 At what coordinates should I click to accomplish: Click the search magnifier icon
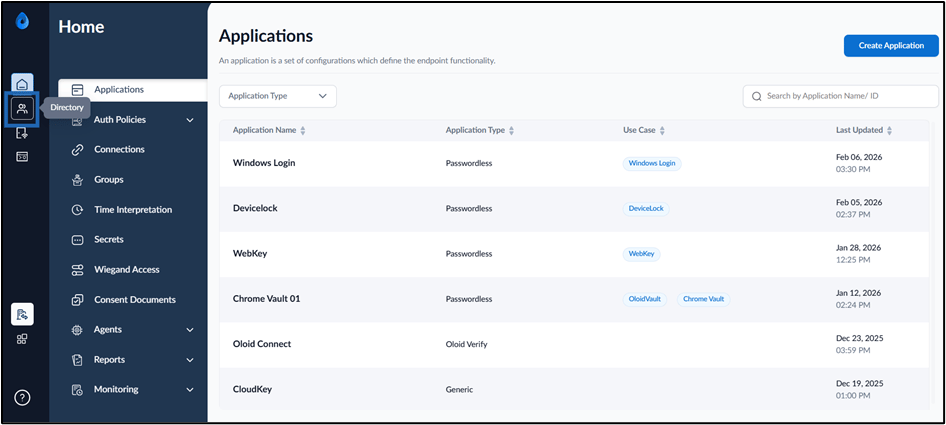pyautogui.click(x=757, y=96)
